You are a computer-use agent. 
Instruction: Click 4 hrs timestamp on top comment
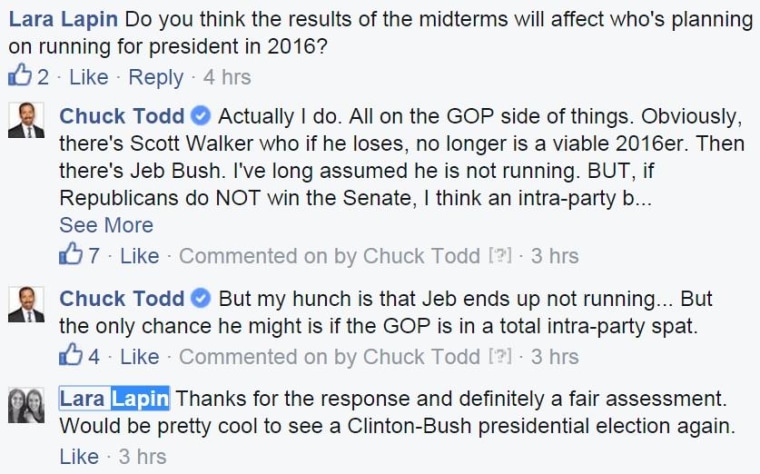coord(227,77)
